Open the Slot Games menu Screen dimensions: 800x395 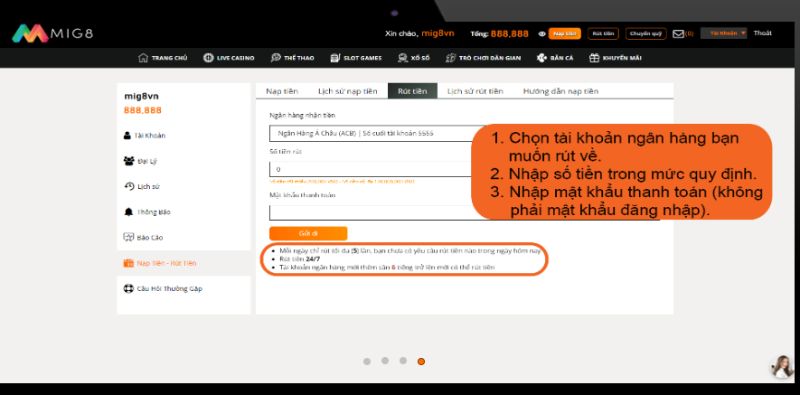(x=356, y=58)
